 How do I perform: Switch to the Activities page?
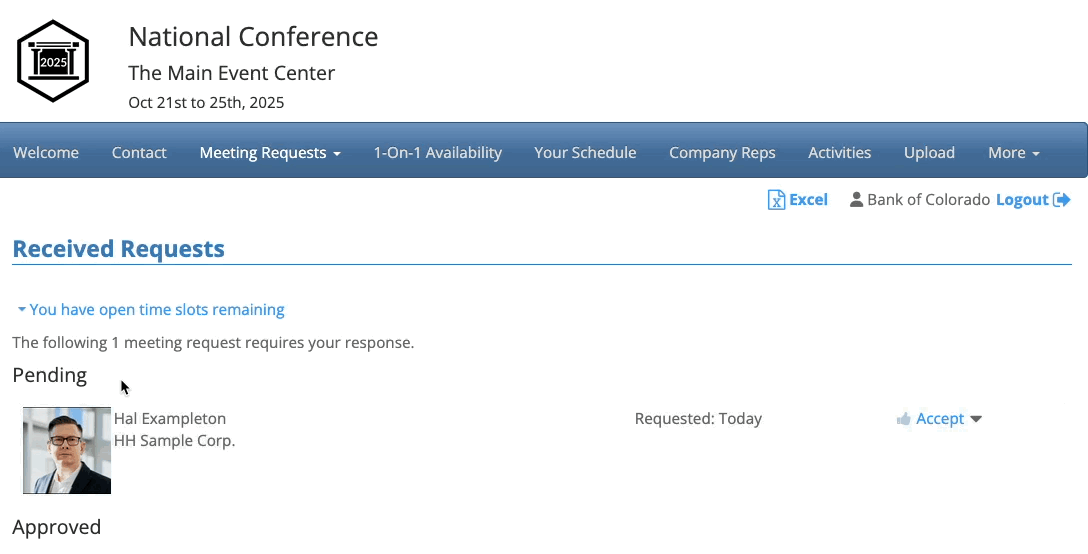(x=839, y=153)
